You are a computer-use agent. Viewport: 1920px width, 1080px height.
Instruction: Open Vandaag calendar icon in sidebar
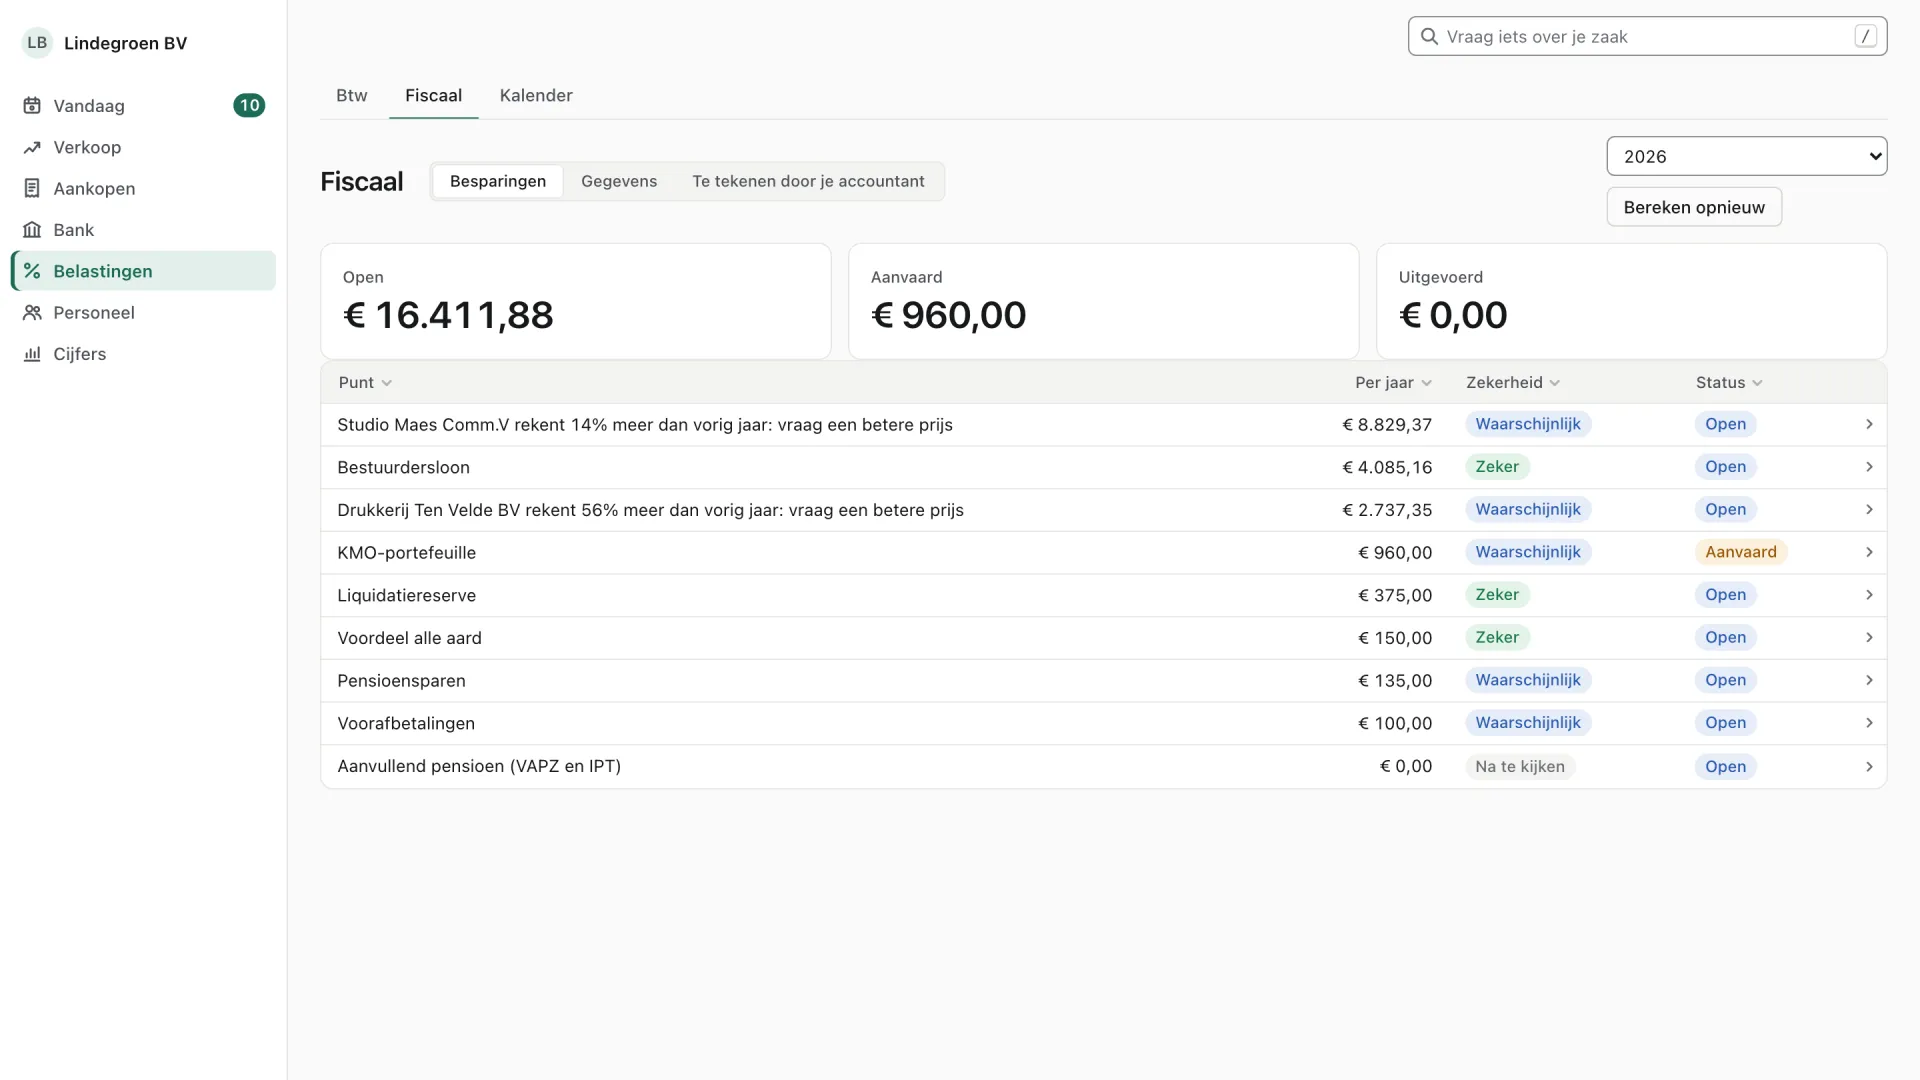(32, 106)
